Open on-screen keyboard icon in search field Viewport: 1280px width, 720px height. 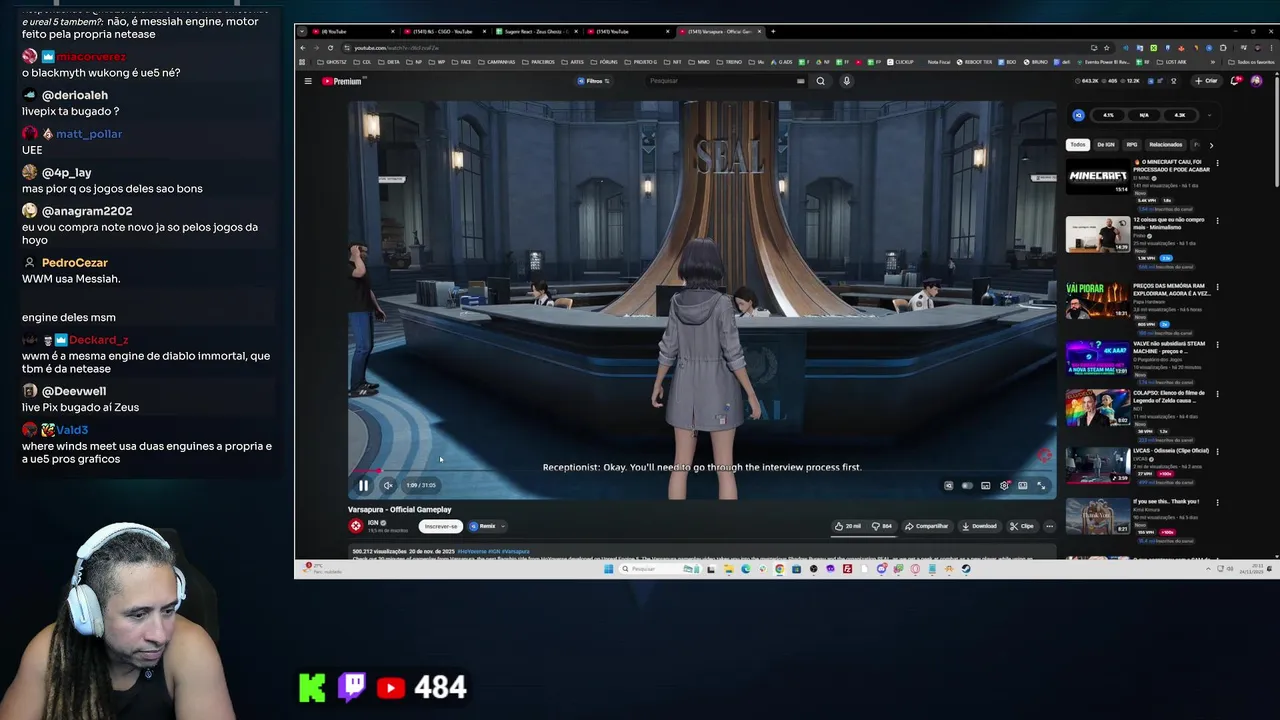click(x=800, y=81)
